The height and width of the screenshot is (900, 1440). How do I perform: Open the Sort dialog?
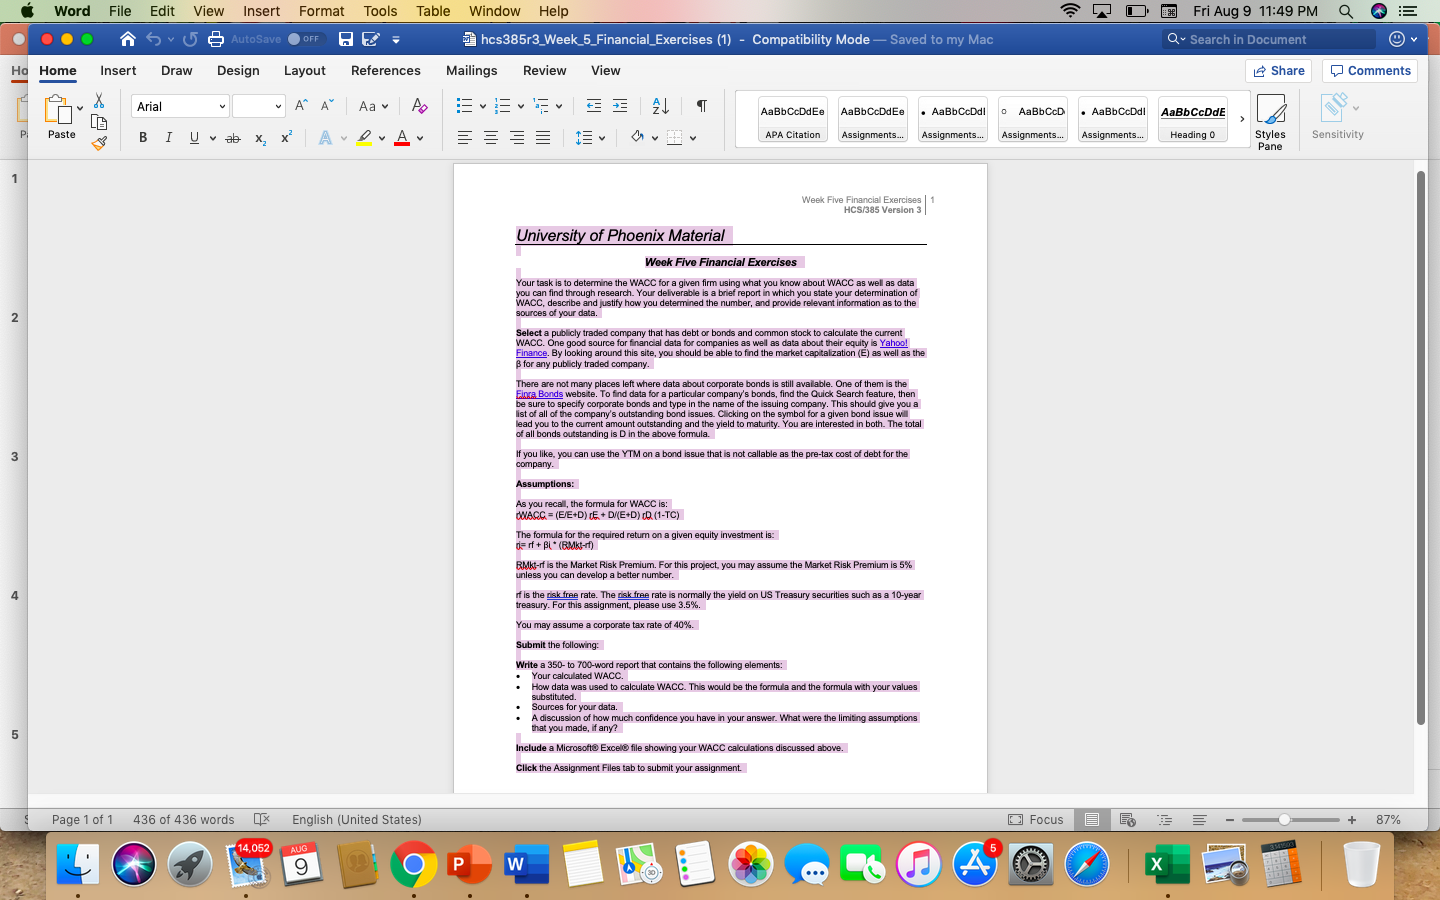click(659, 105)
